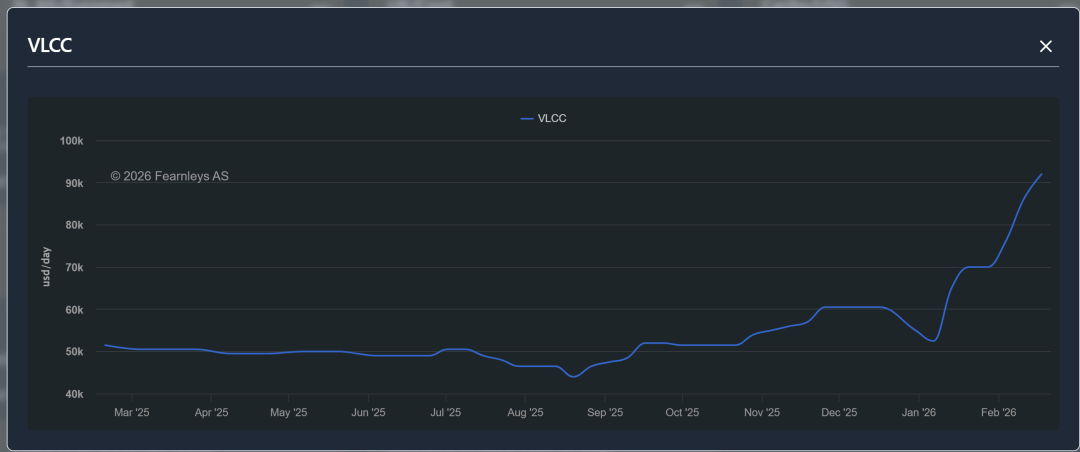Click the usd/day y-axis title
The width and height of the screenshot is (1080, 452).
pos(46,267)
